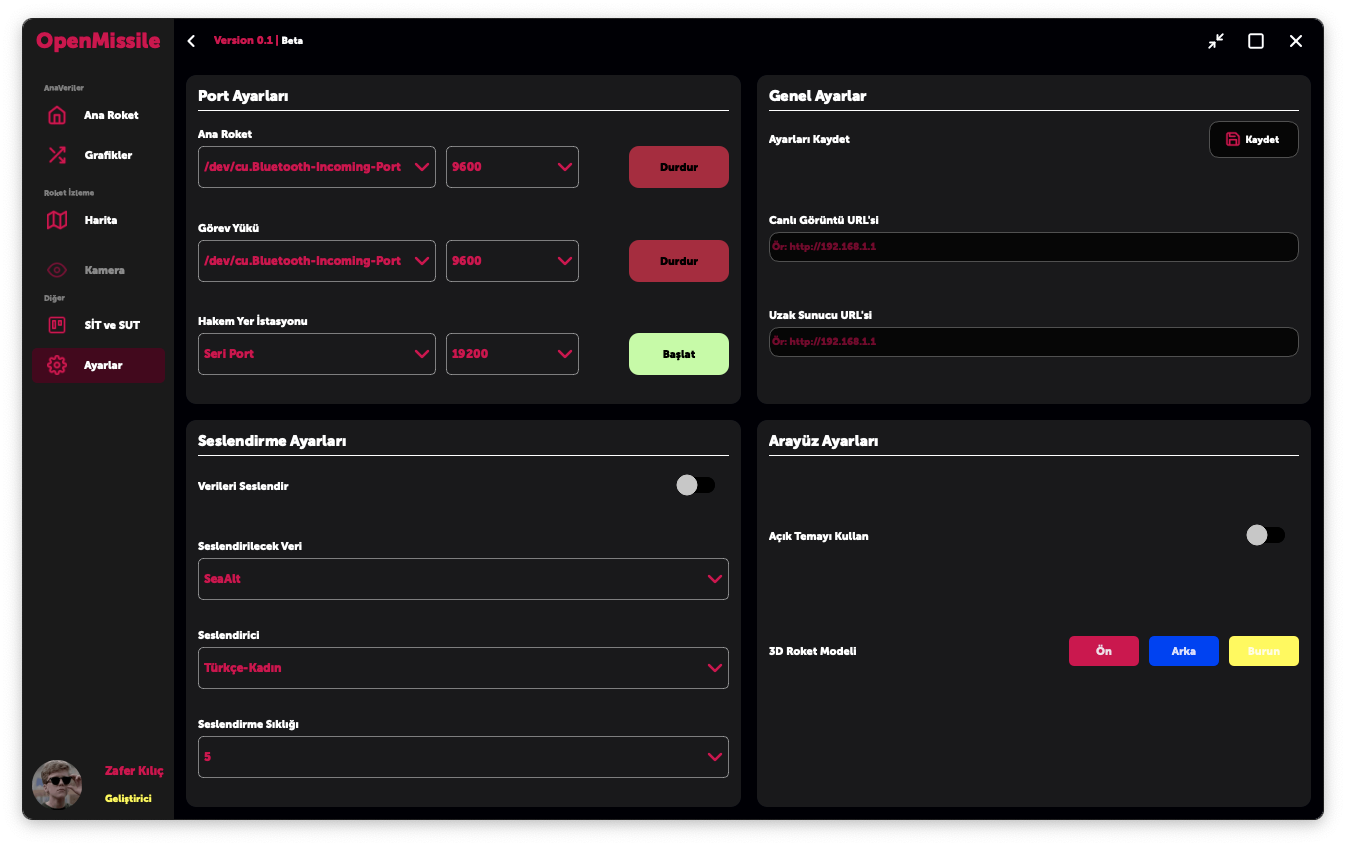Viewport: 1346px width, 846px height.
Task: Click the back arrow beside Version 0.1
Action: click(191, 41)
